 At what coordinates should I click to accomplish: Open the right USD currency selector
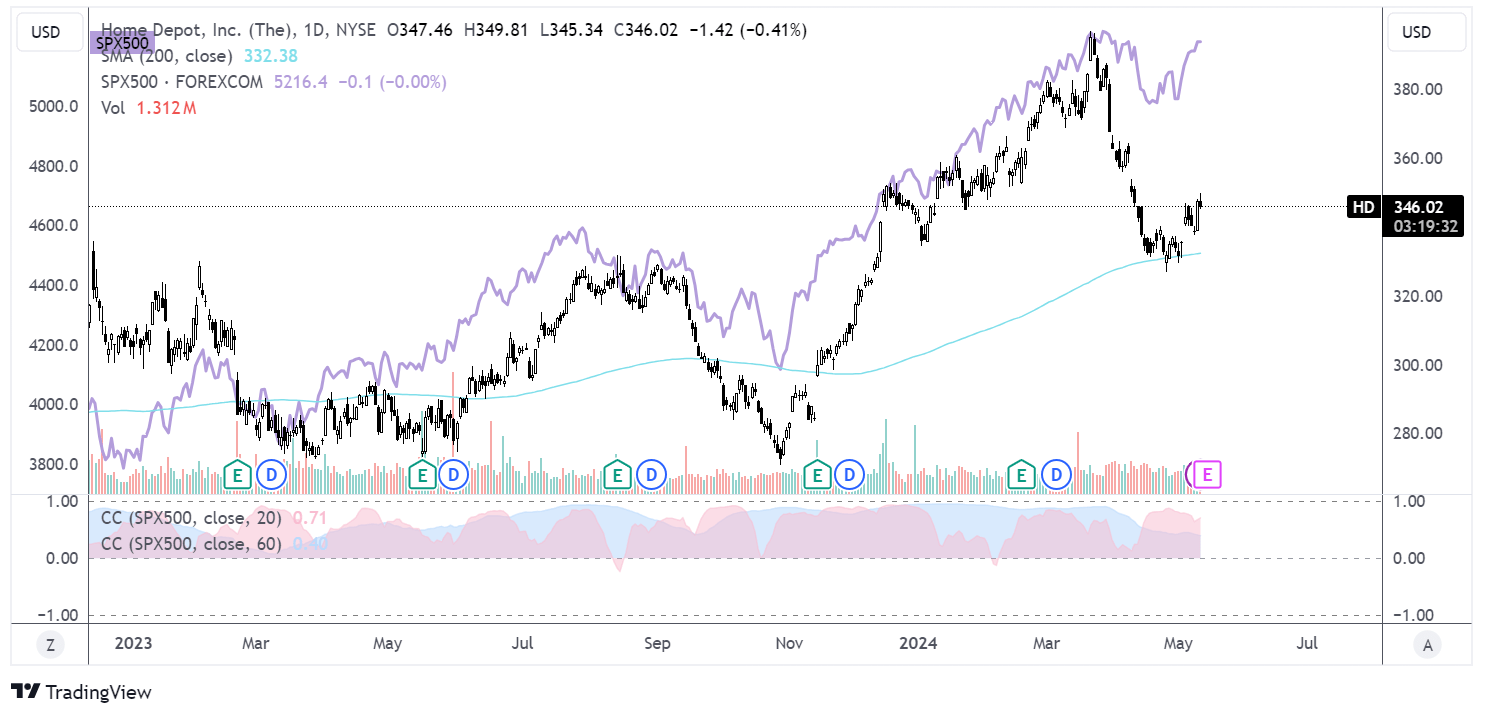pyautogui.click(x=1427, y=32)
